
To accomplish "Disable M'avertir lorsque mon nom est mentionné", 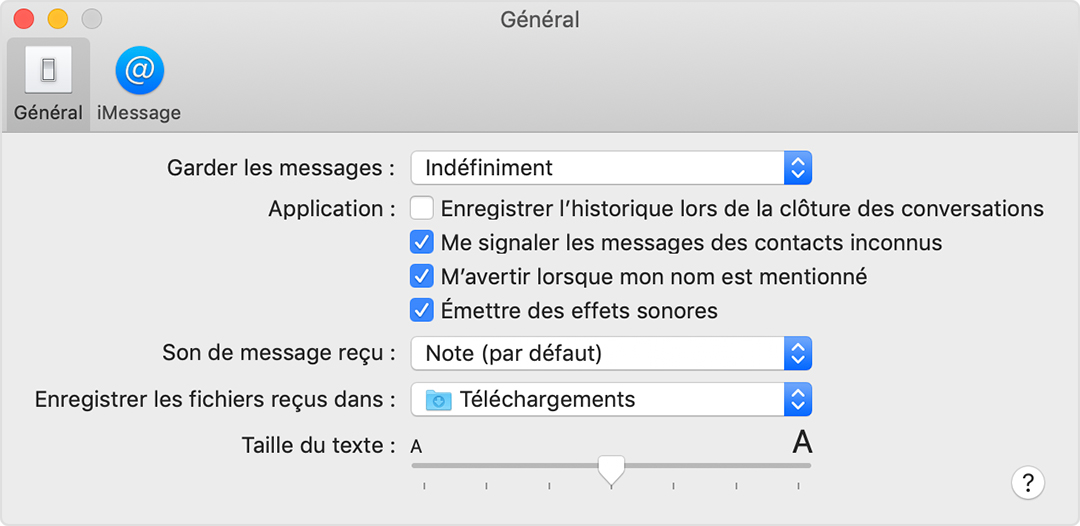I will point(422,276).
